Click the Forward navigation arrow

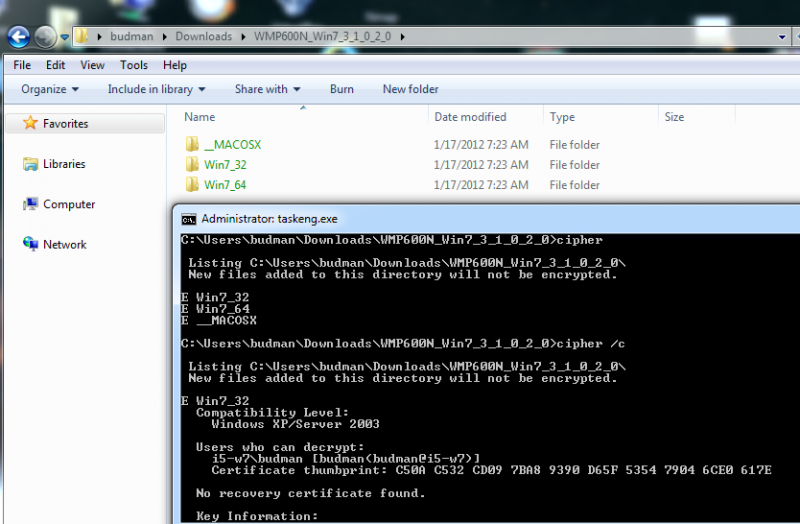tap(45, 37)
